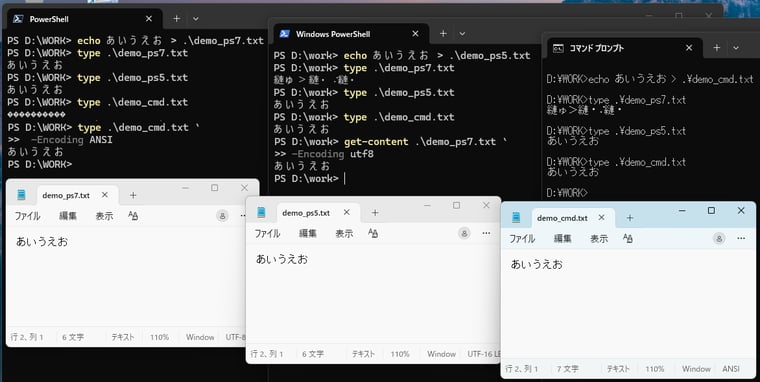760x382 pixels.
Task: Click text formatting icon in demo_cmd.txt Notepad
Action: click(628, 239)
